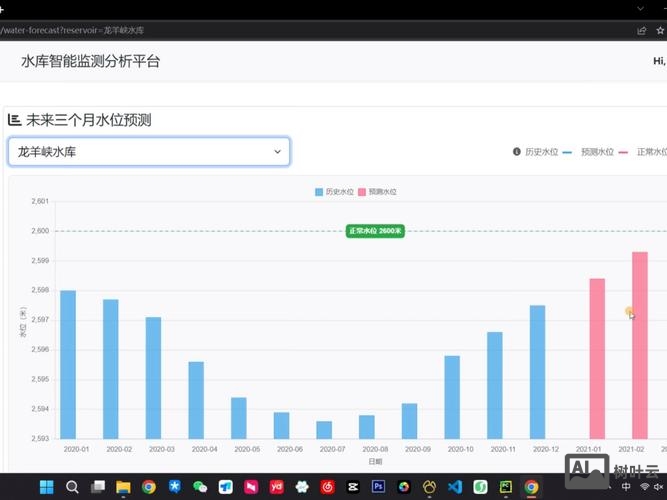The height and width of the screenshot is (500, 667).
Task: Click the 2020-08 history bar
Action: (x=367, y=427)
